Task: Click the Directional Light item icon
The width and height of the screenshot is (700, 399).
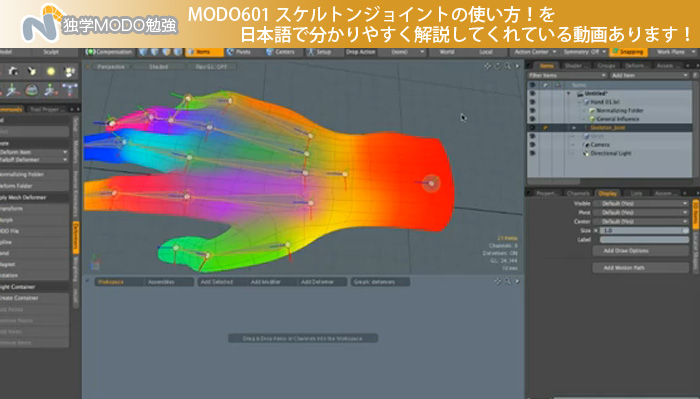Action: 587,154
